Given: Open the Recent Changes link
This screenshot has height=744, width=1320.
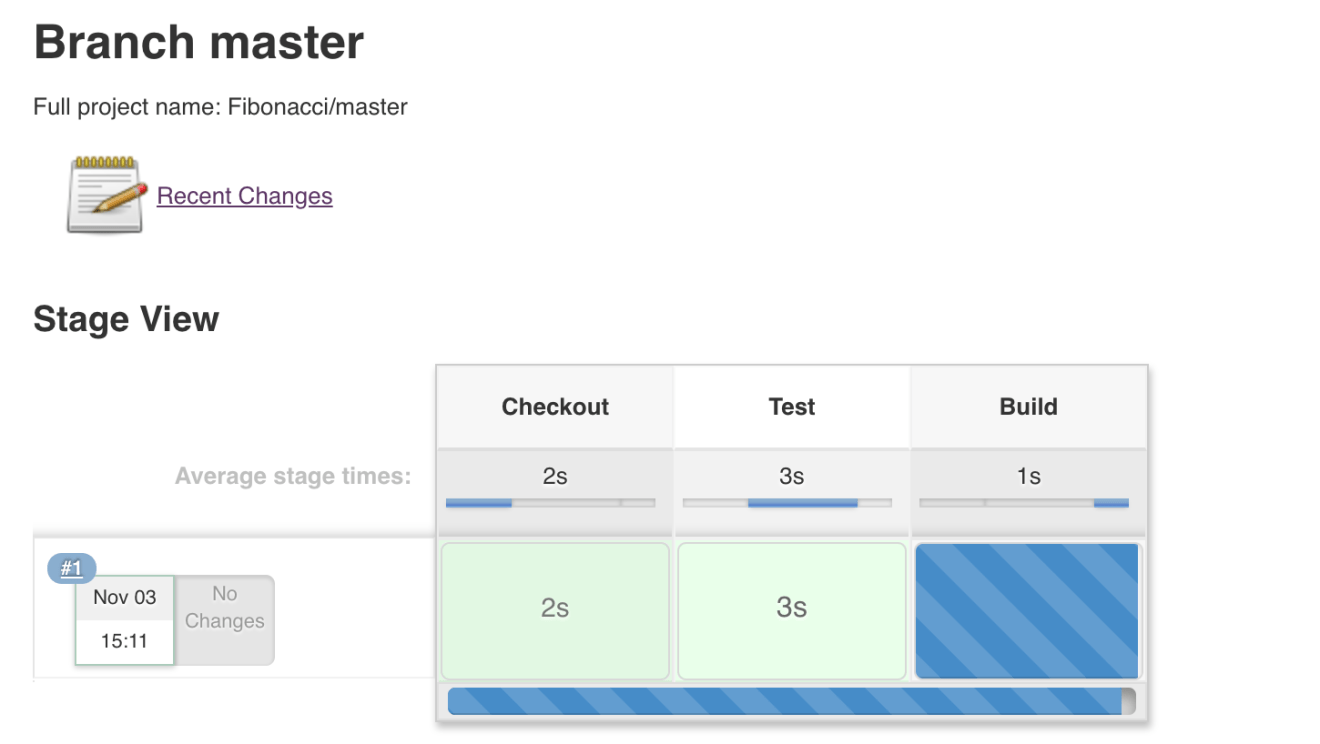Looking at the screenshot, I should [x=245, y=196].
